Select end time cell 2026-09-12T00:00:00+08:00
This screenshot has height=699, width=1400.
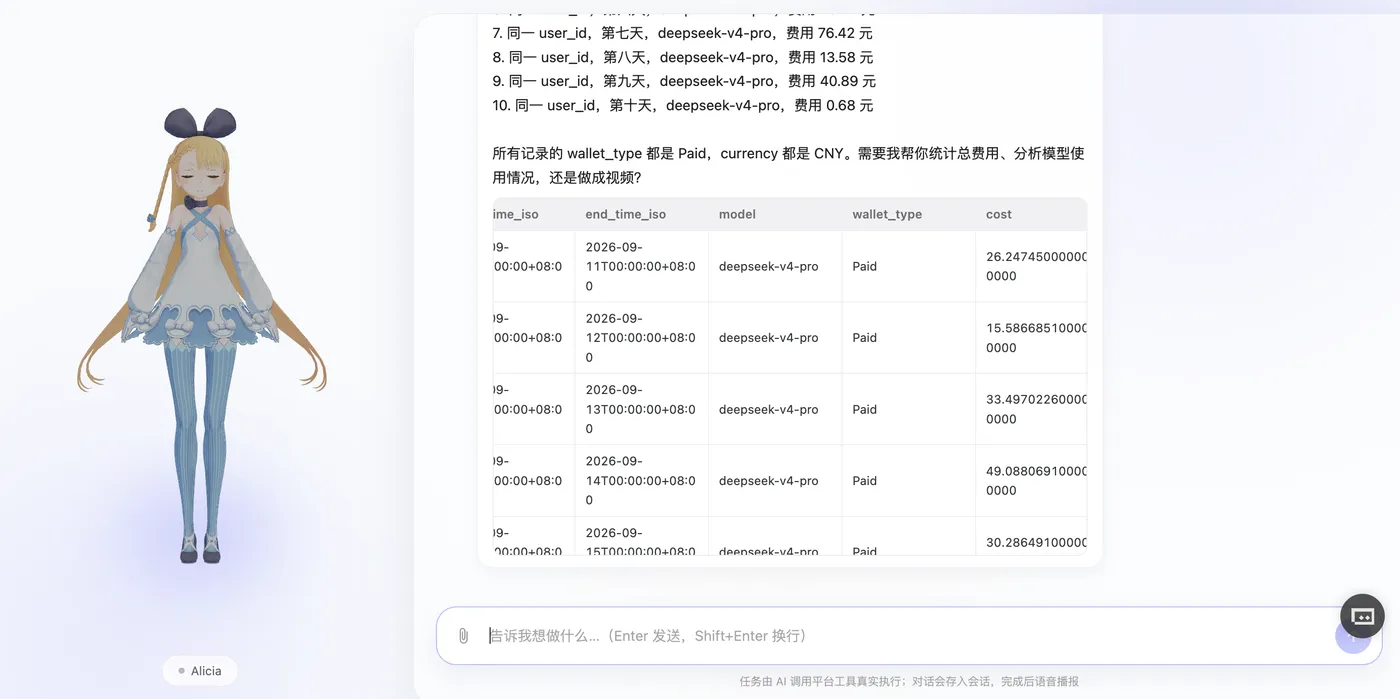point(640,338)
